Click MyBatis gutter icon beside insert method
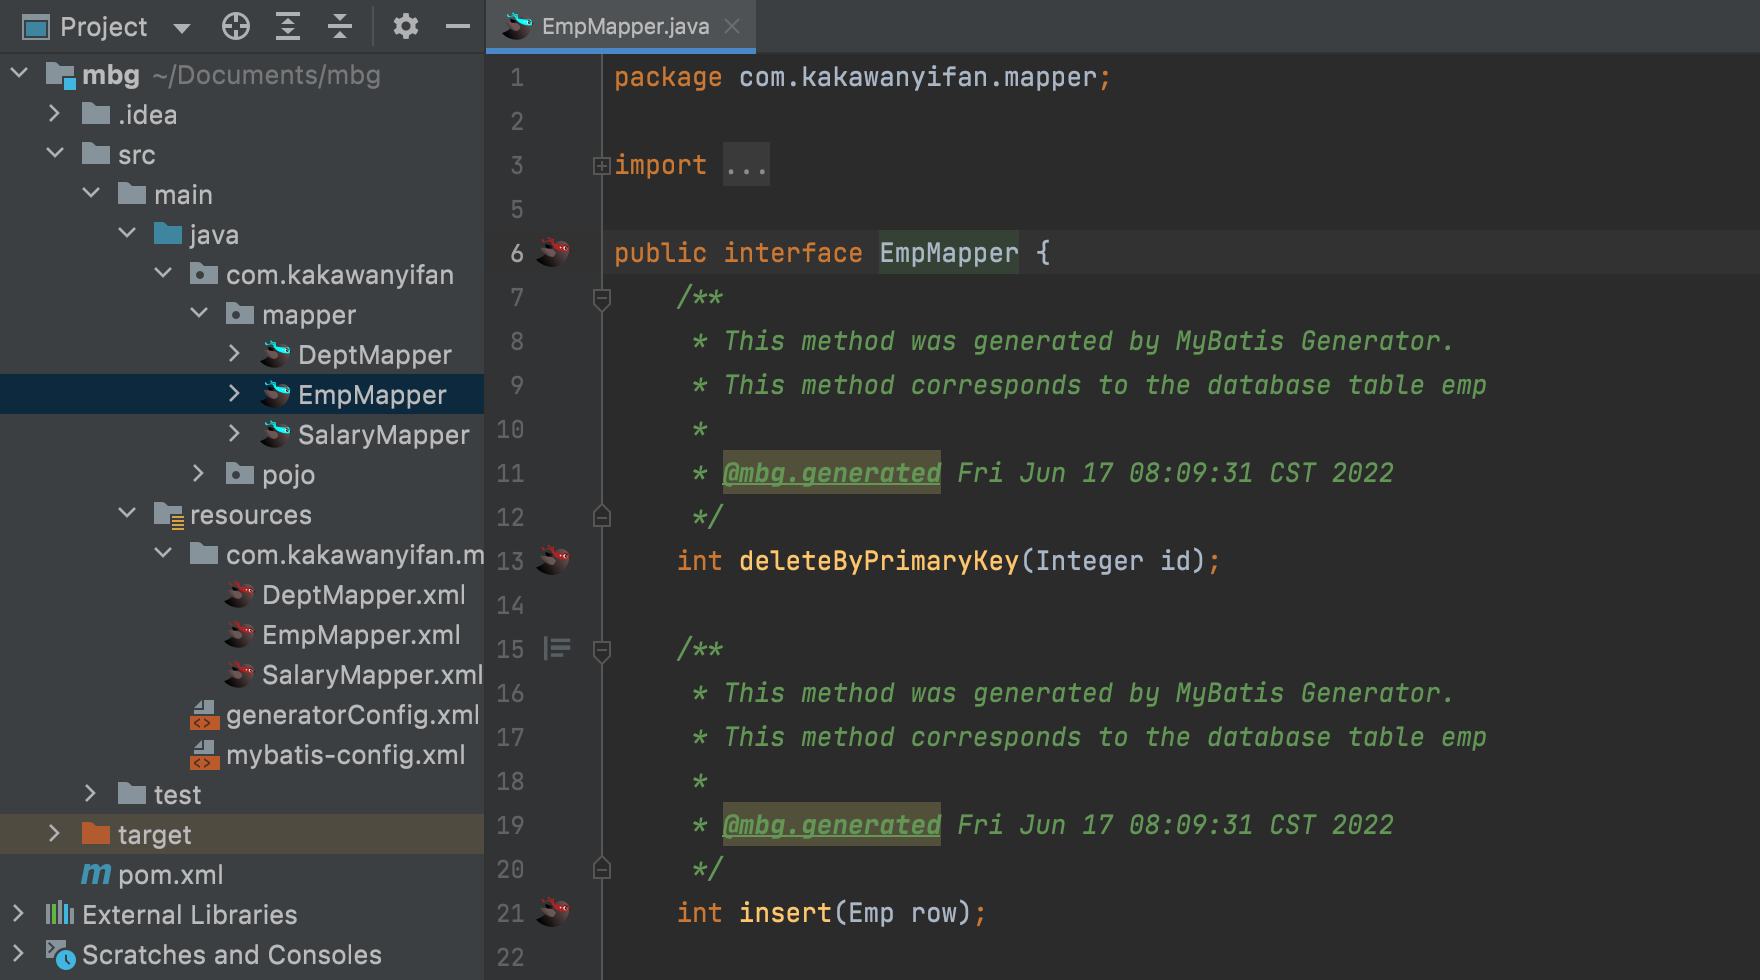The height and width of the screenshot is (980, 1760). pos(553,912)
